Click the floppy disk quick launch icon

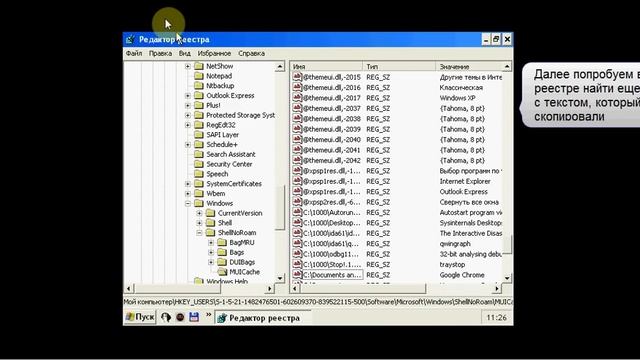click(194, 317)
